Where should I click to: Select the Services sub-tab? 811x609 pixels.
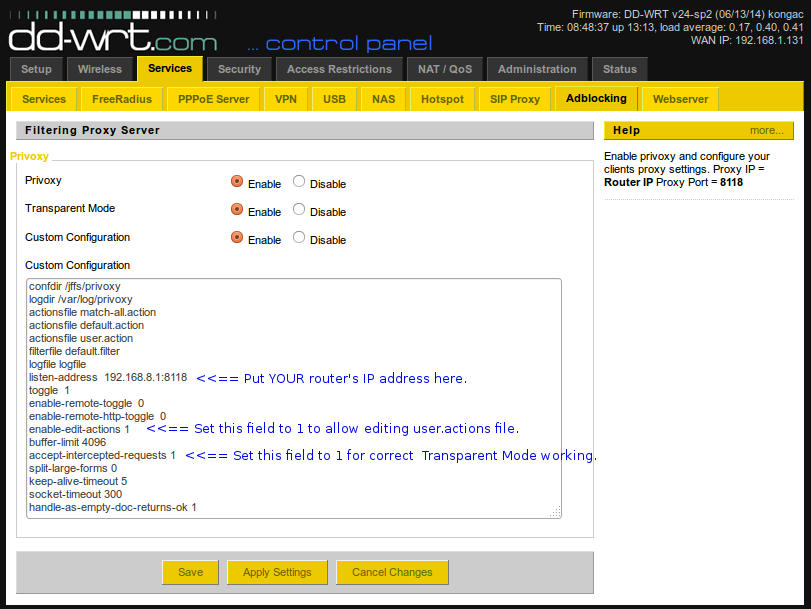[44, 99]
